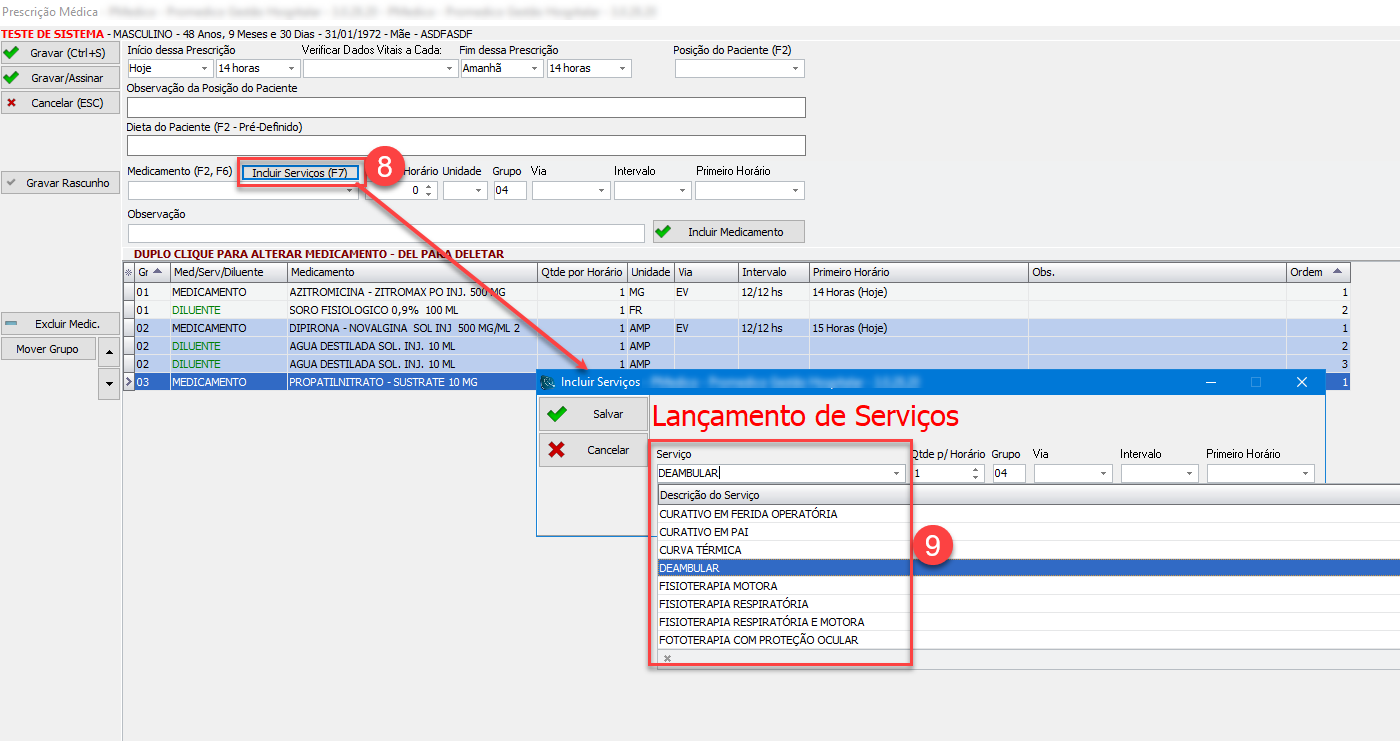Click Gravar (Ctrl+S) green check button
1400x741 pixels.
[60, 53]
